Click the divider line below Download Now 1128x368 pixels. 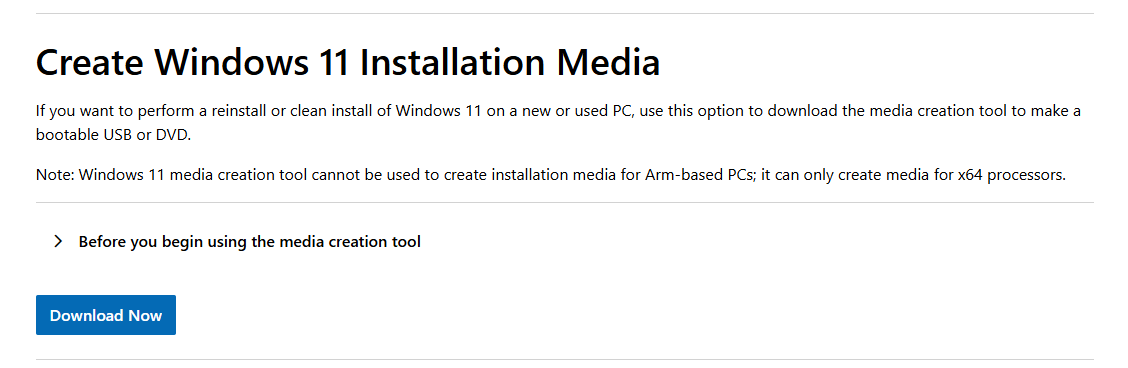pos(565,359)
